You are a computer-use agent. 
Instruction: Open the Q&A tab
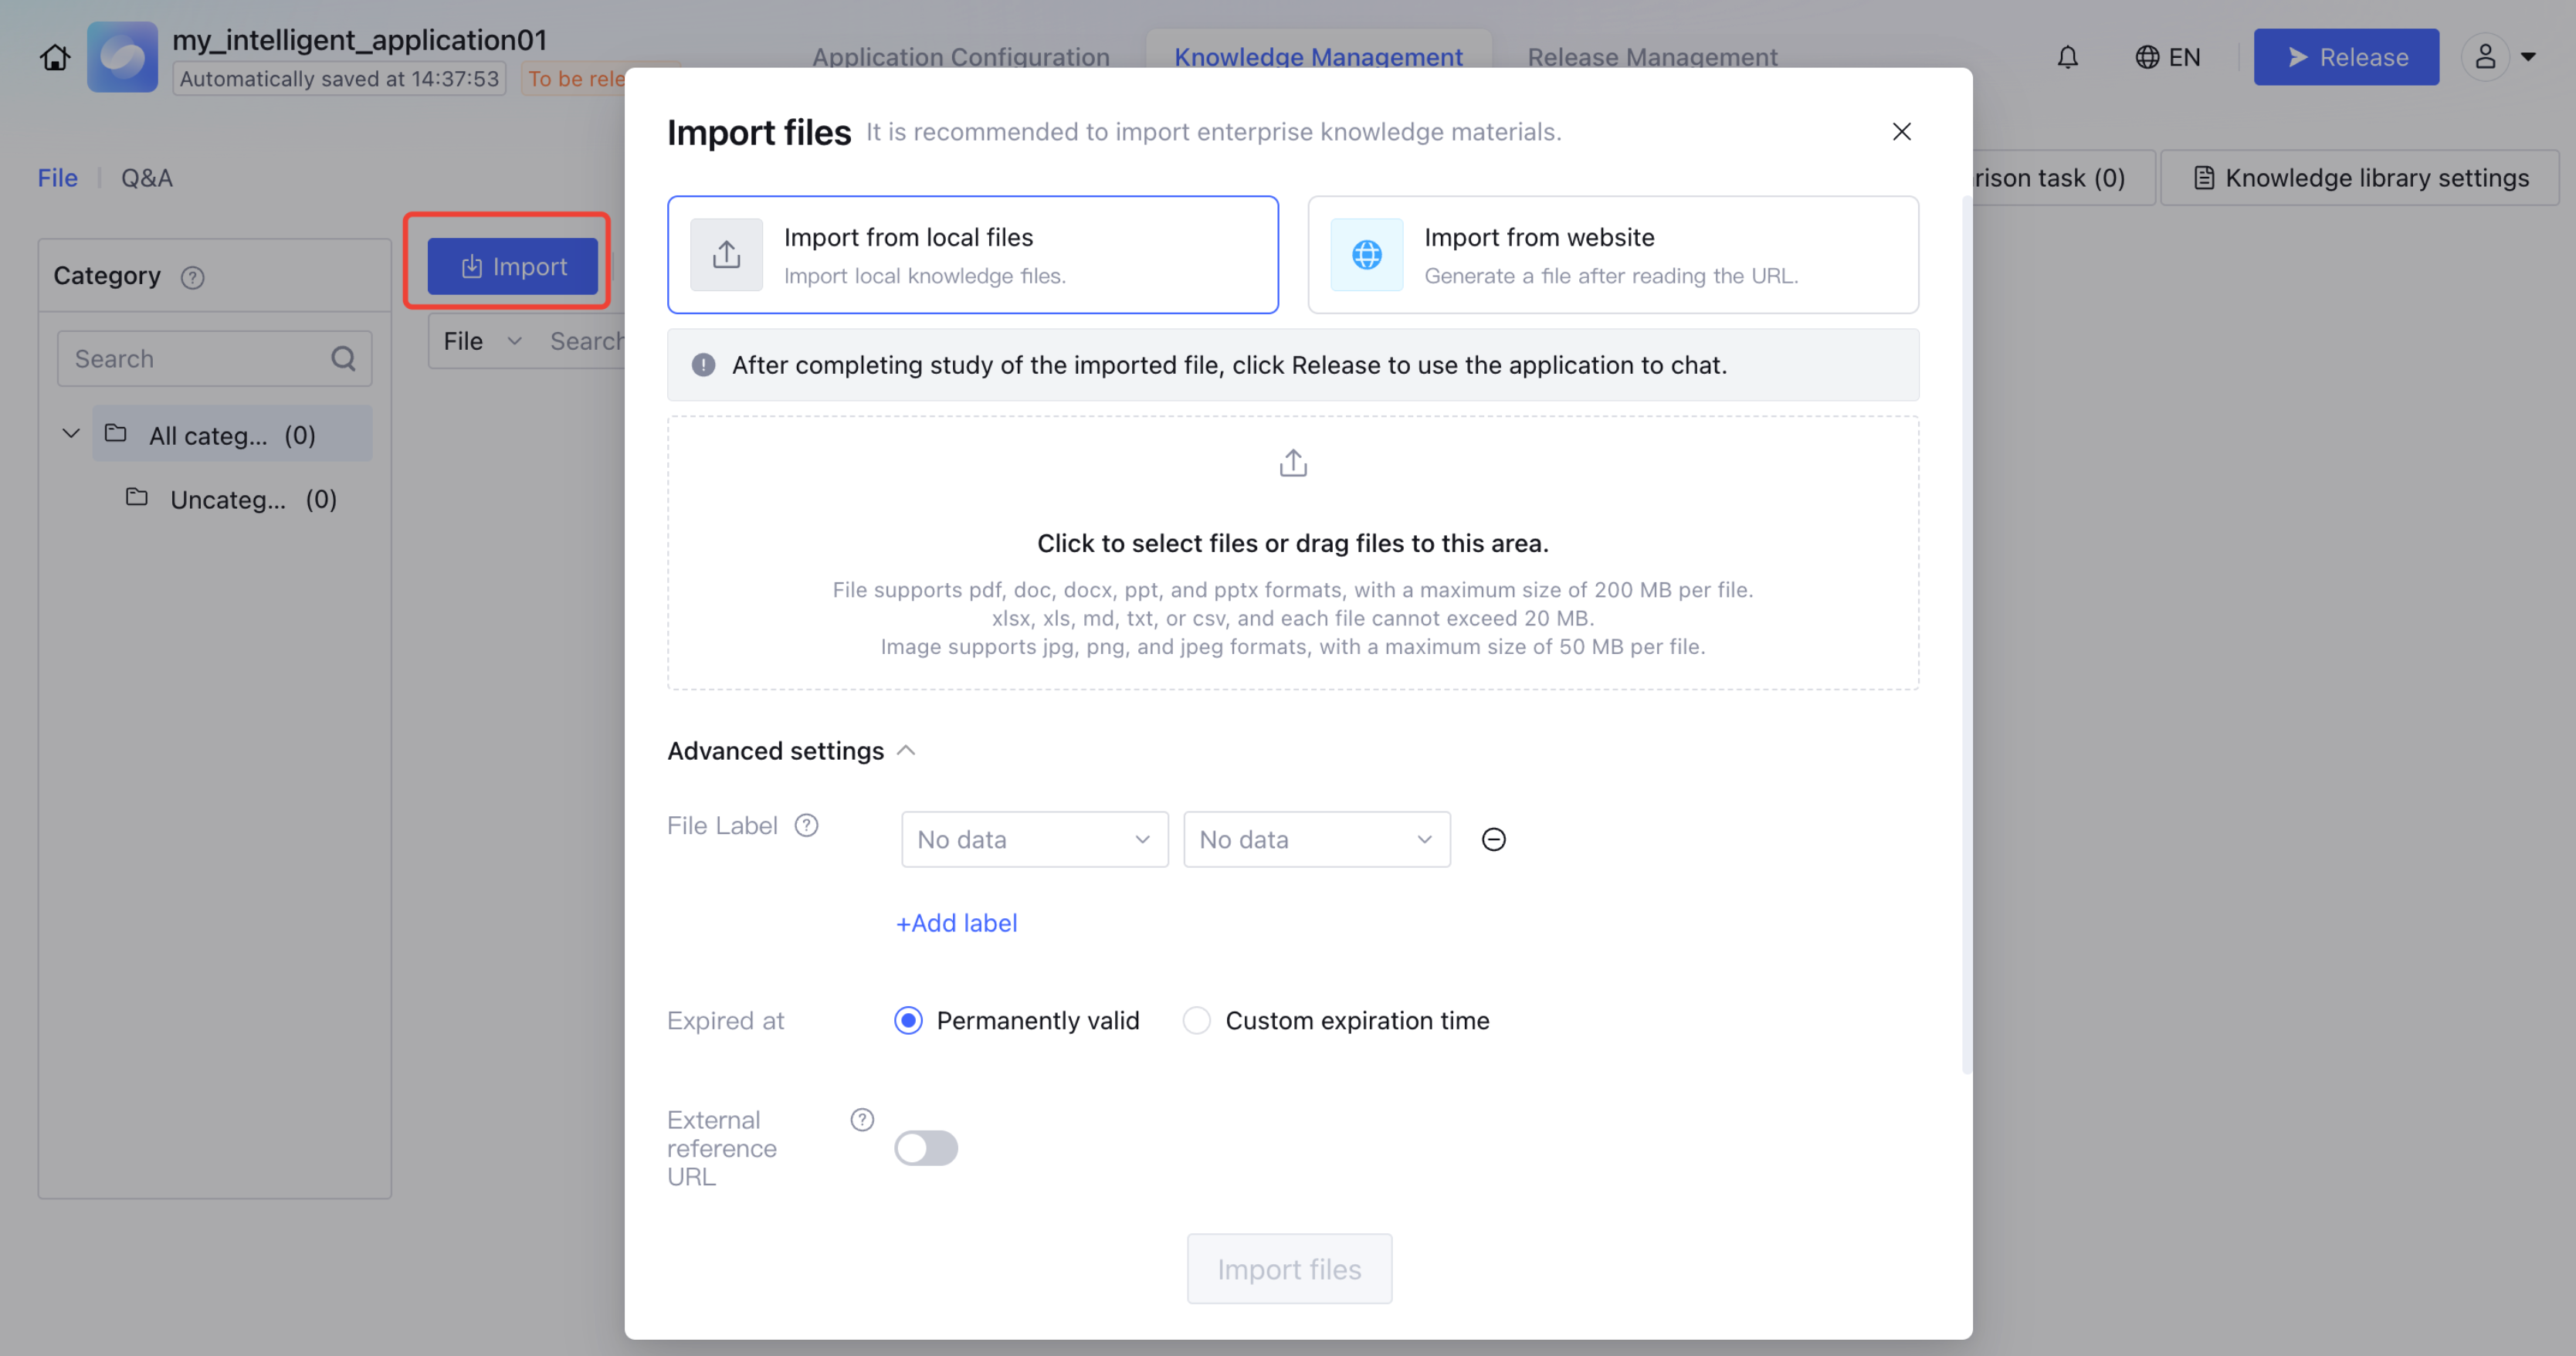coord(147,178)
